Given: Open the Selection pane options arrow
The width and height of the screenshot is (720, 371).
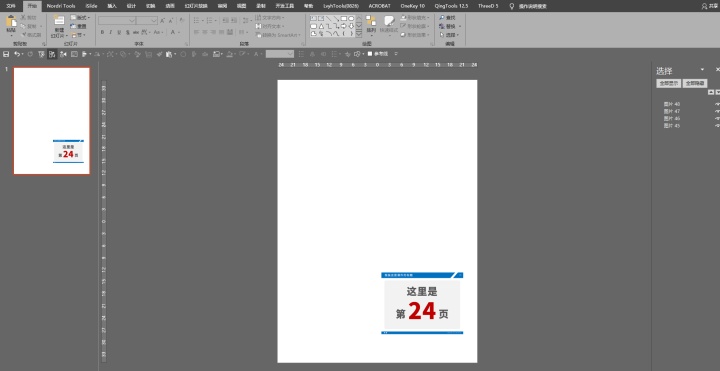Looking at the screenshot, I should (702, 69).
